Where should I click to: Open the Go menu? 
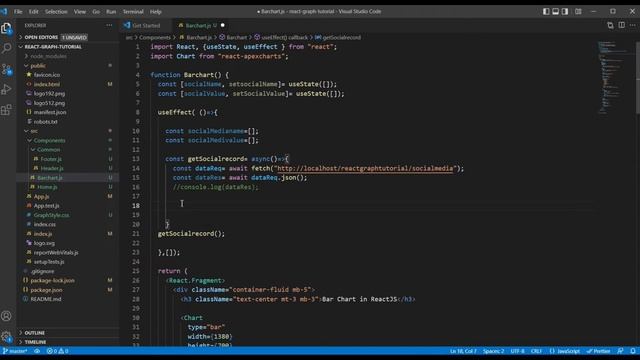point(96,11)
